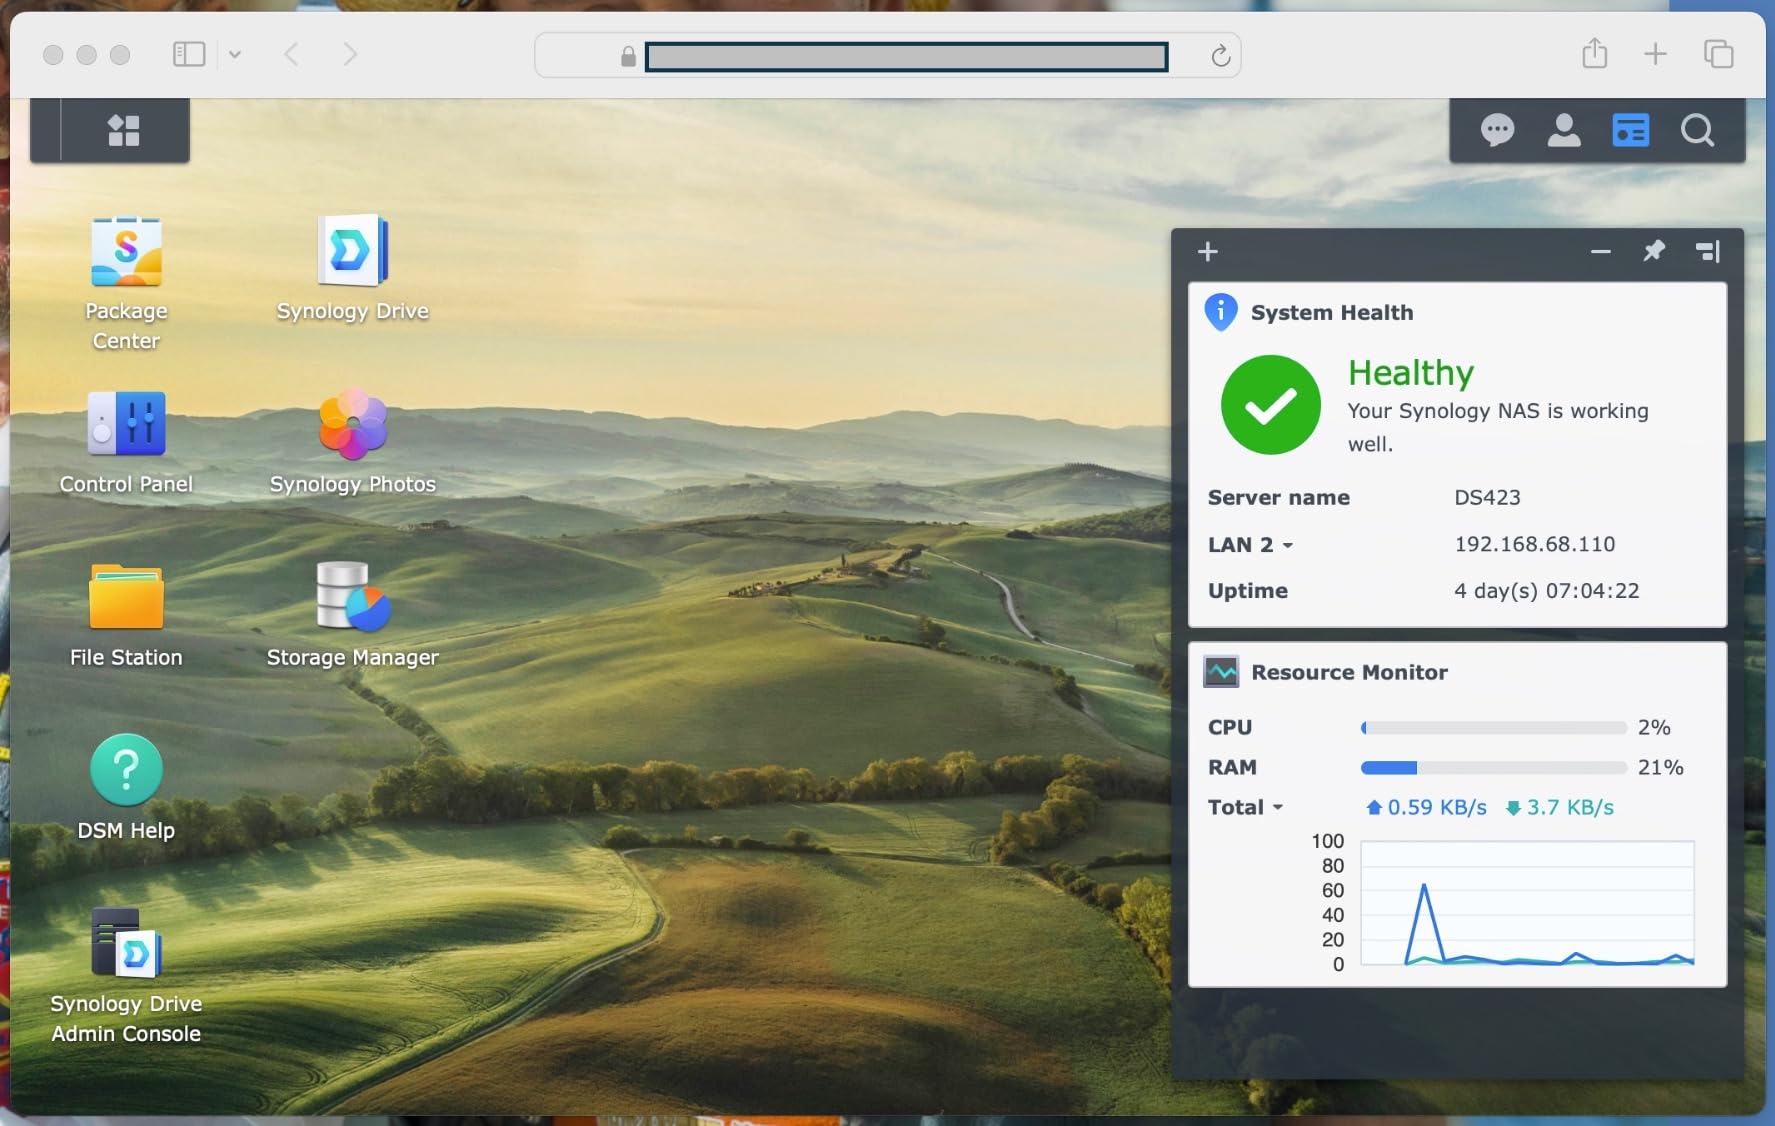
Task: Open the notifications panel
Action: click(x=1497, y=130)
